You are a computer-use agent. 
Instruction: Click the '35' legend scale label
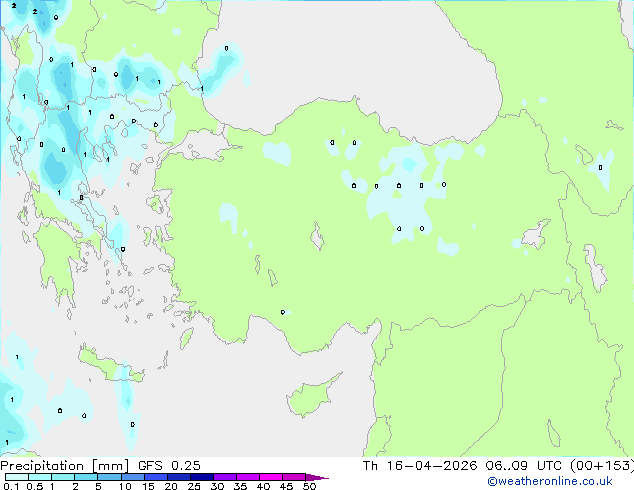click(240, 486)
